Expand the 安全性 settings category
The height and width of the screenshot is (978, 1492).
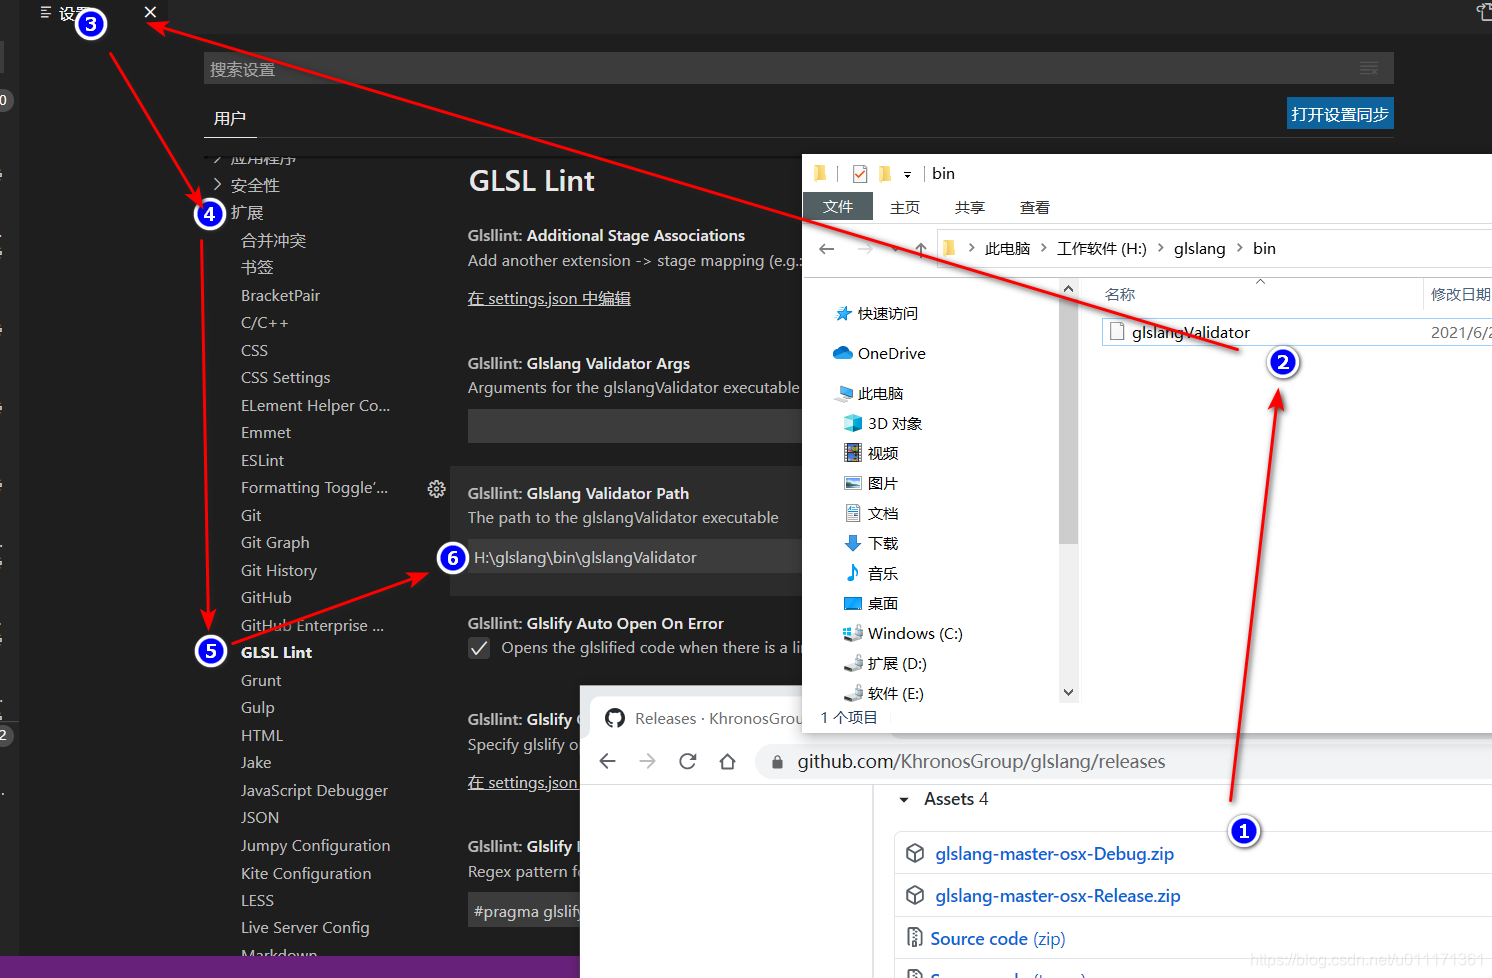coord(255,186)
